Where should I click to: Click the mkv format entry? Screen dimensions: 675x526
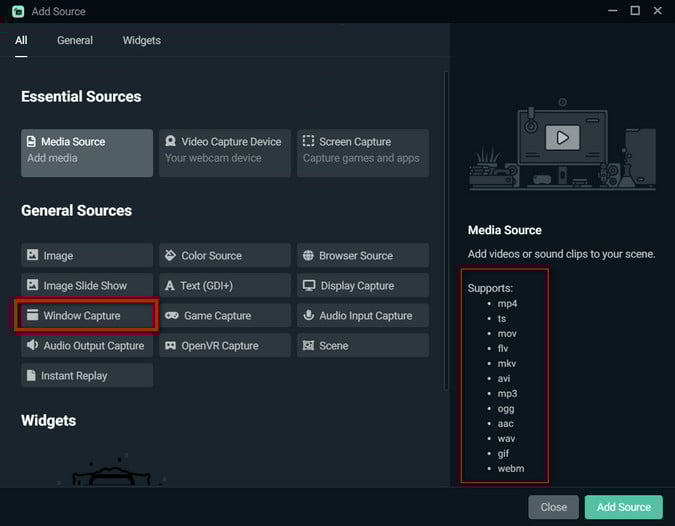click(507, 363)
